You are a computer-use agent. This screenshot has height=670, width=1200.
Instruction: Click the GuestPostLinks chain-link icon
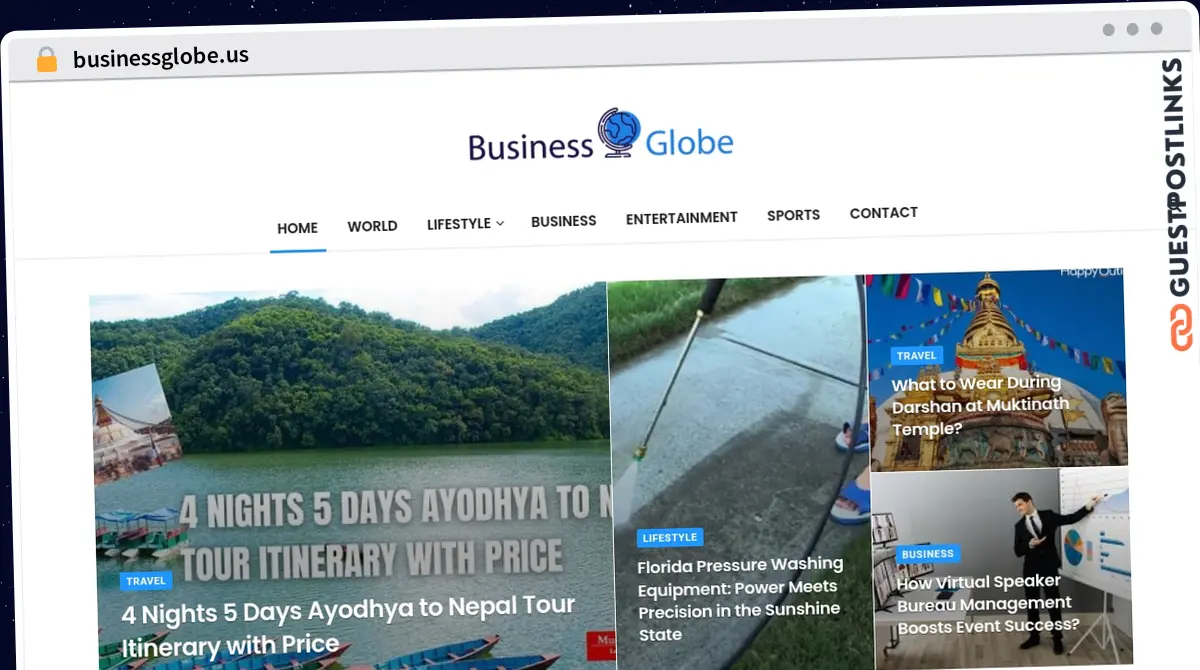(1182, 327)
